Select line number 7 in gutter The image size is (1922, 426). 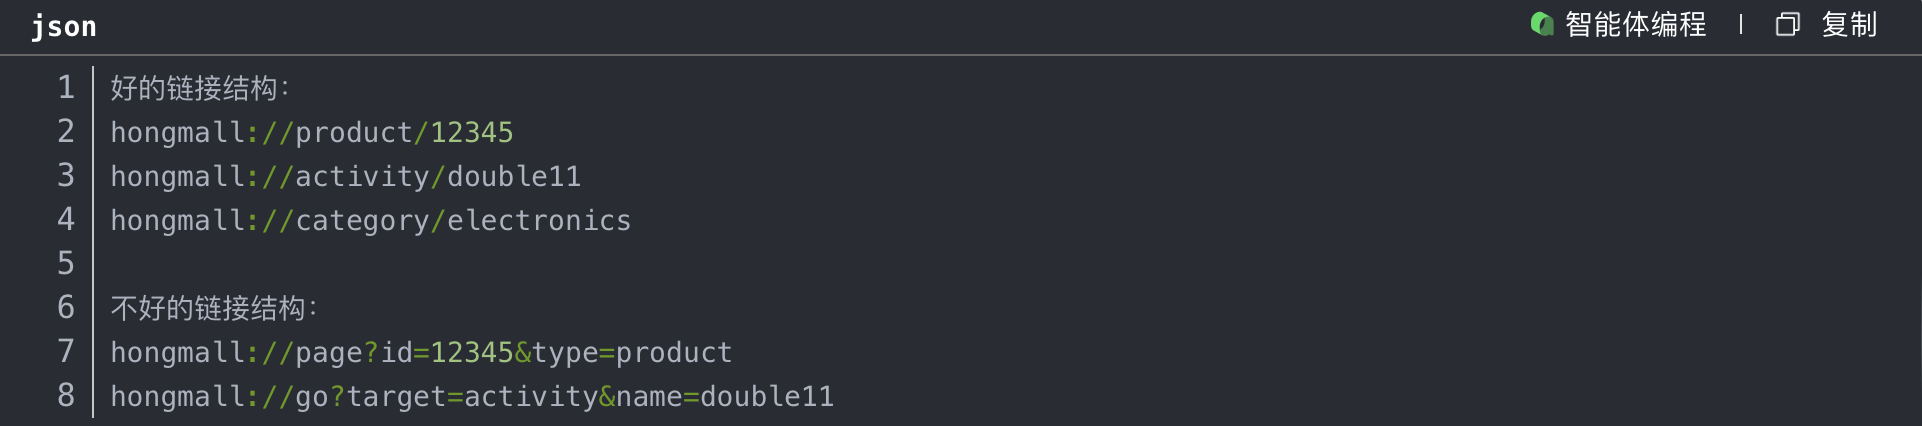click(x=66, y=352)
